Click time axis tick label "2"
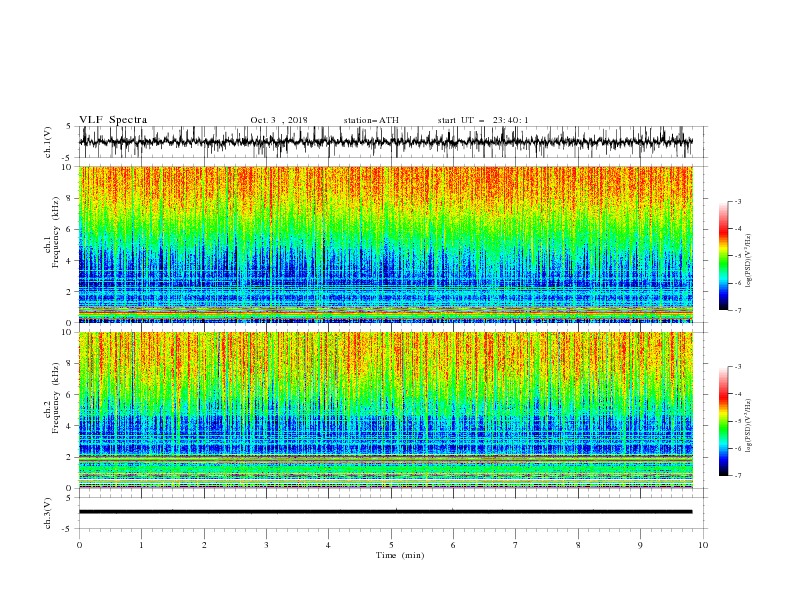Image resolution: width=792 pixels, height=612 pixels. click(204, 545)
